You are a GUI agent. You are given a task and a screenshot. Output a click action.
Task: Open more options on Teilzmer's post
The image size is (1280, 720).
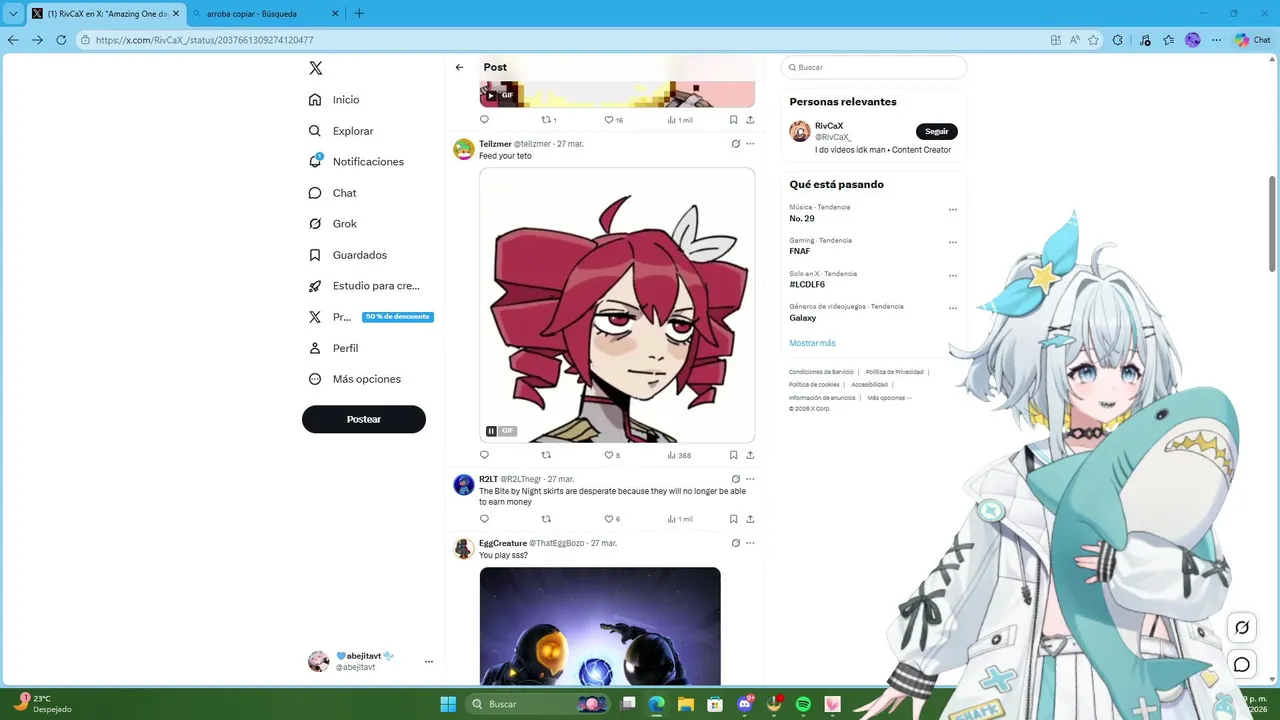pyautogui.click(x=750, y=144)
